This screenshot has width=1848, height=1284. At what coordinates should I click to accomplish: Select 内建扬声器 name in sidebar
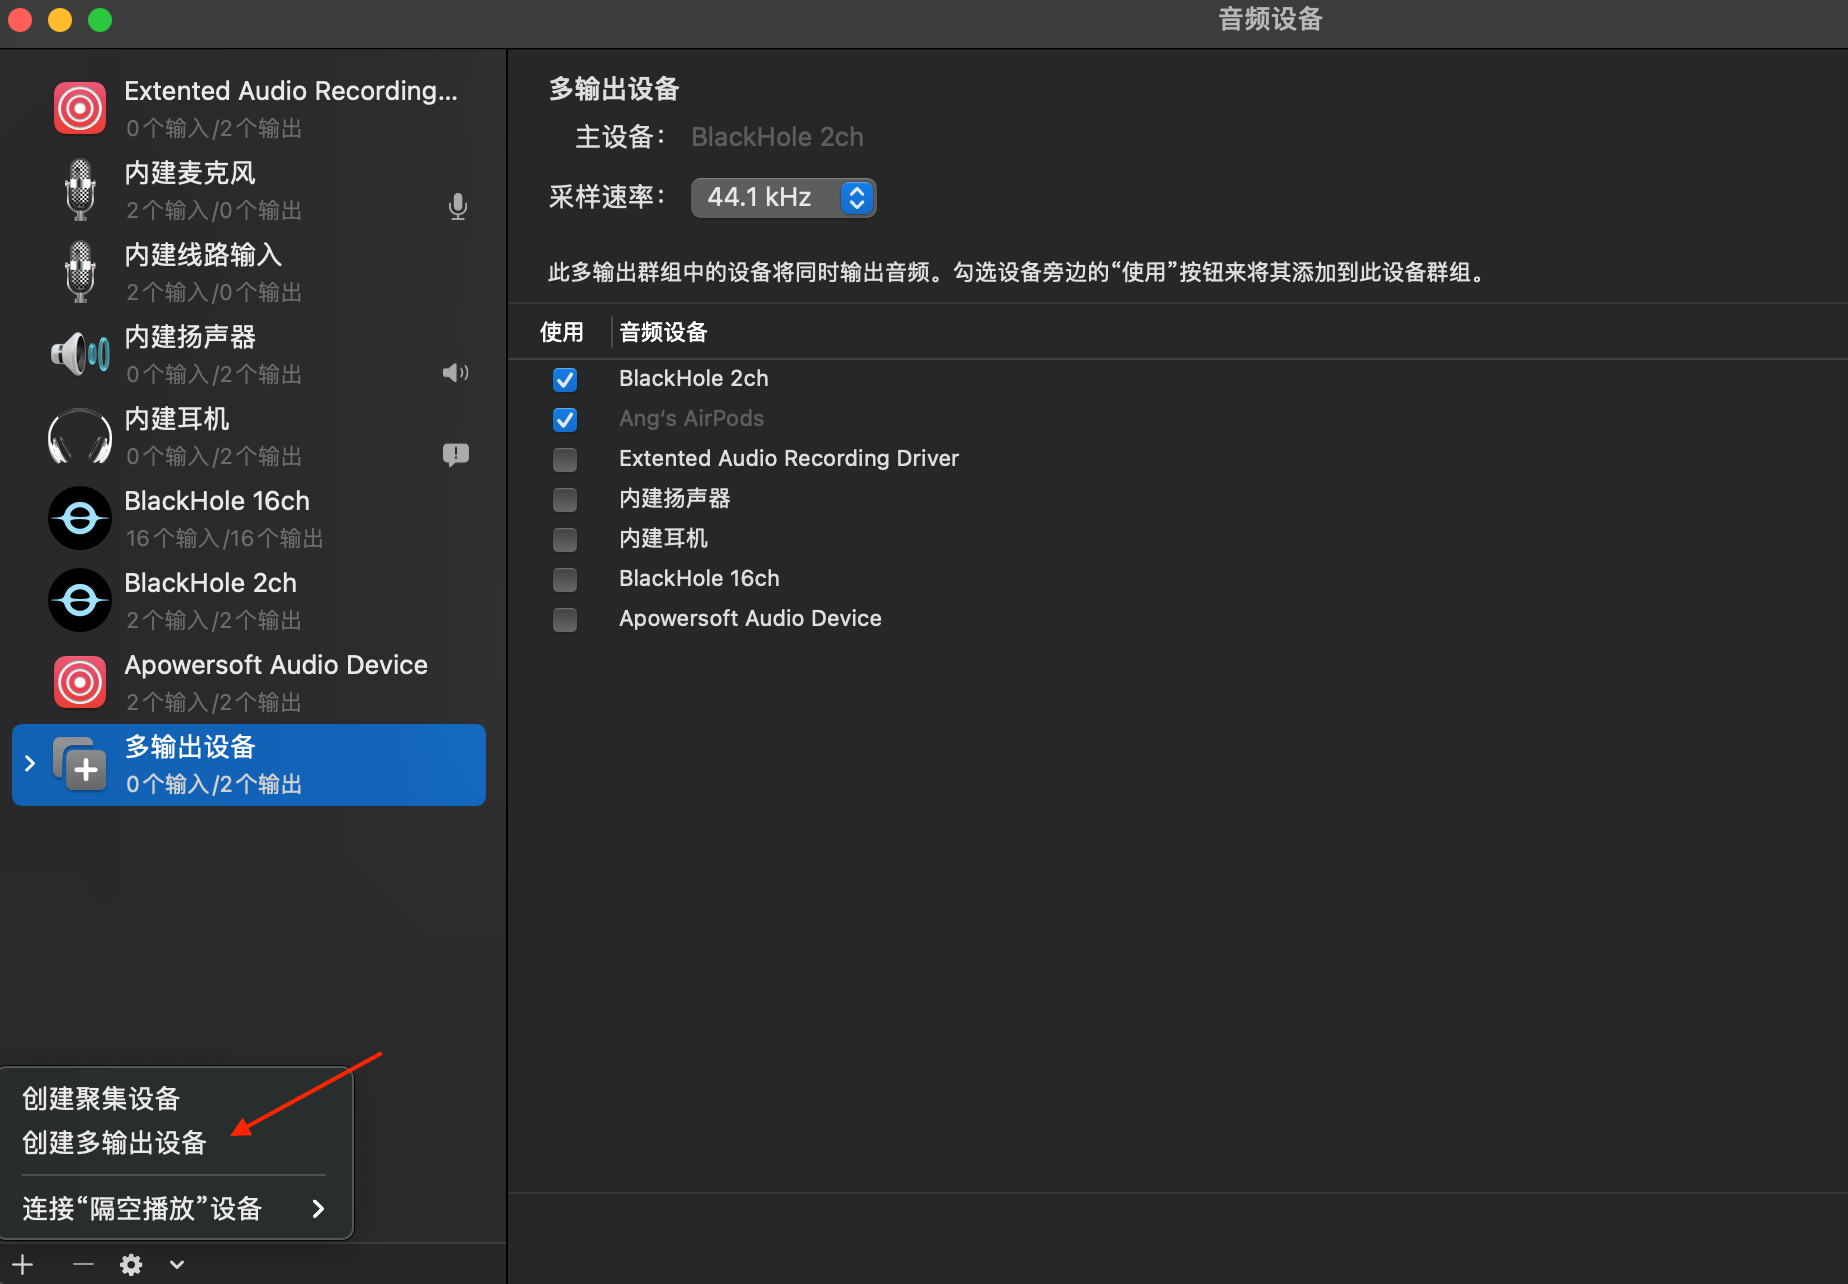point(190,337)
